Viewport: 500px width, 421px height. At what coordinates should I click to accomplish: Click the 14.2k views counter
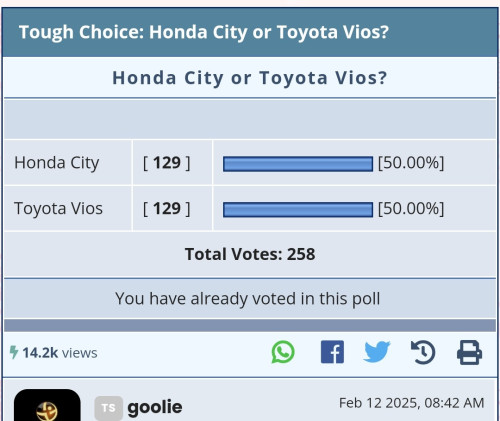(60, 353)
